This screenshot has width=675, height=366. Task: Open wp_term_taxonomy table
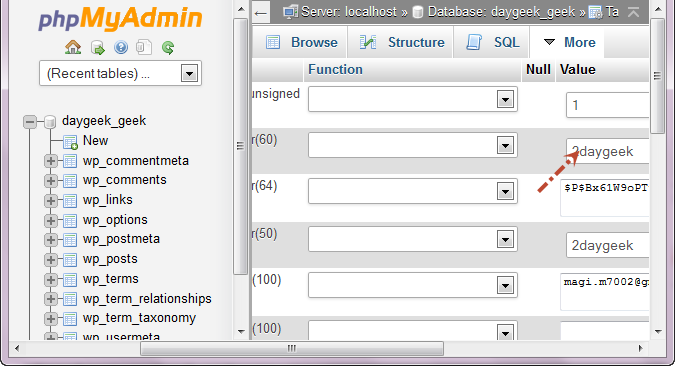pyautogui.click(x=139, y=318)
